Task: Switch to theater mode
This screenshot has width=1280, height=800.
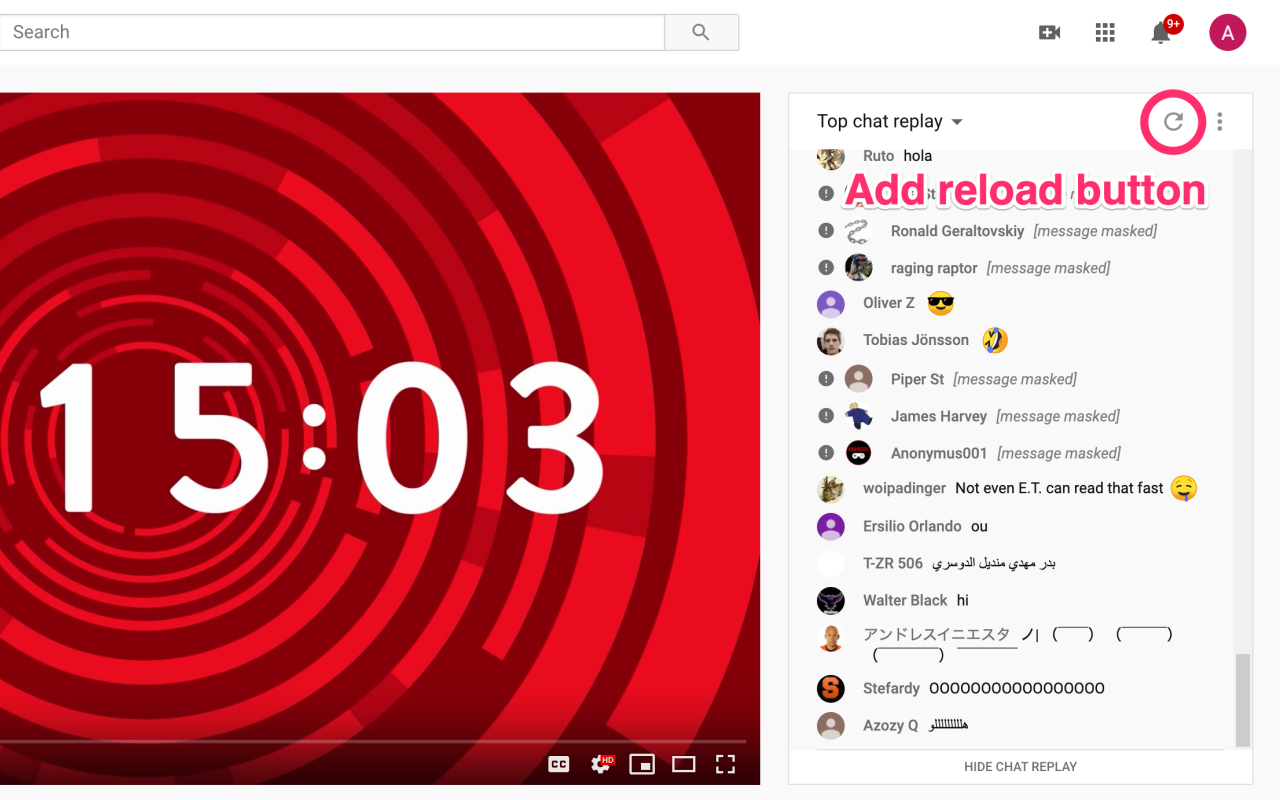Action: [x=683, y=764]
